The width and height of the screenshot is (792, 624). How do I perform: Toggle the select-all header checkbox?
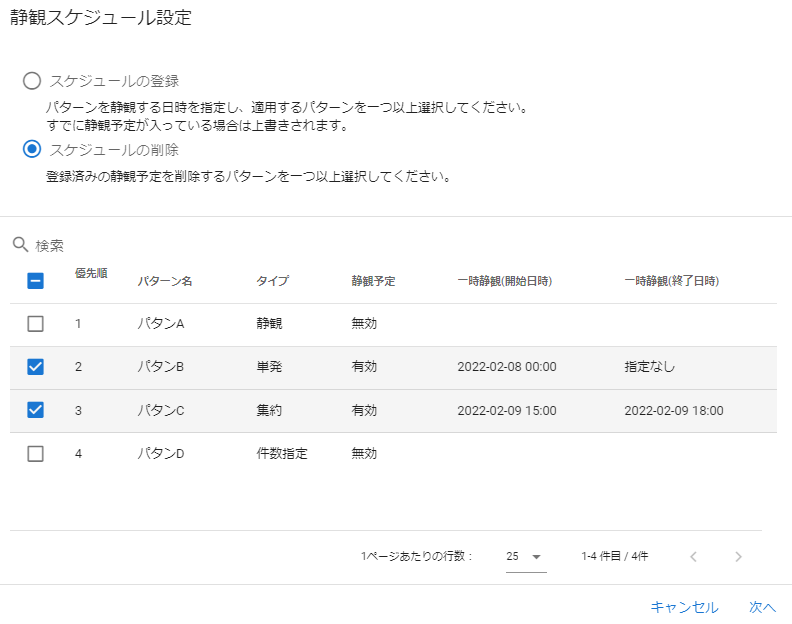tap(35, 281)
